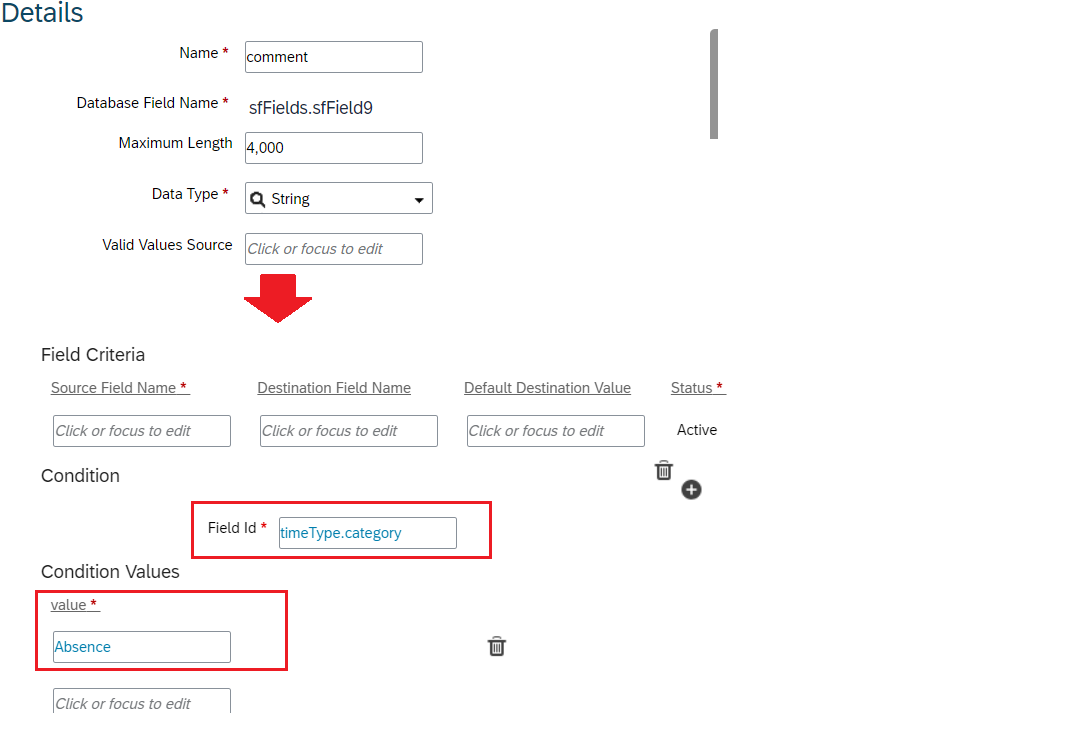
Task: Edit the Field Id timeType.category input
Action: tap(367, 533)
